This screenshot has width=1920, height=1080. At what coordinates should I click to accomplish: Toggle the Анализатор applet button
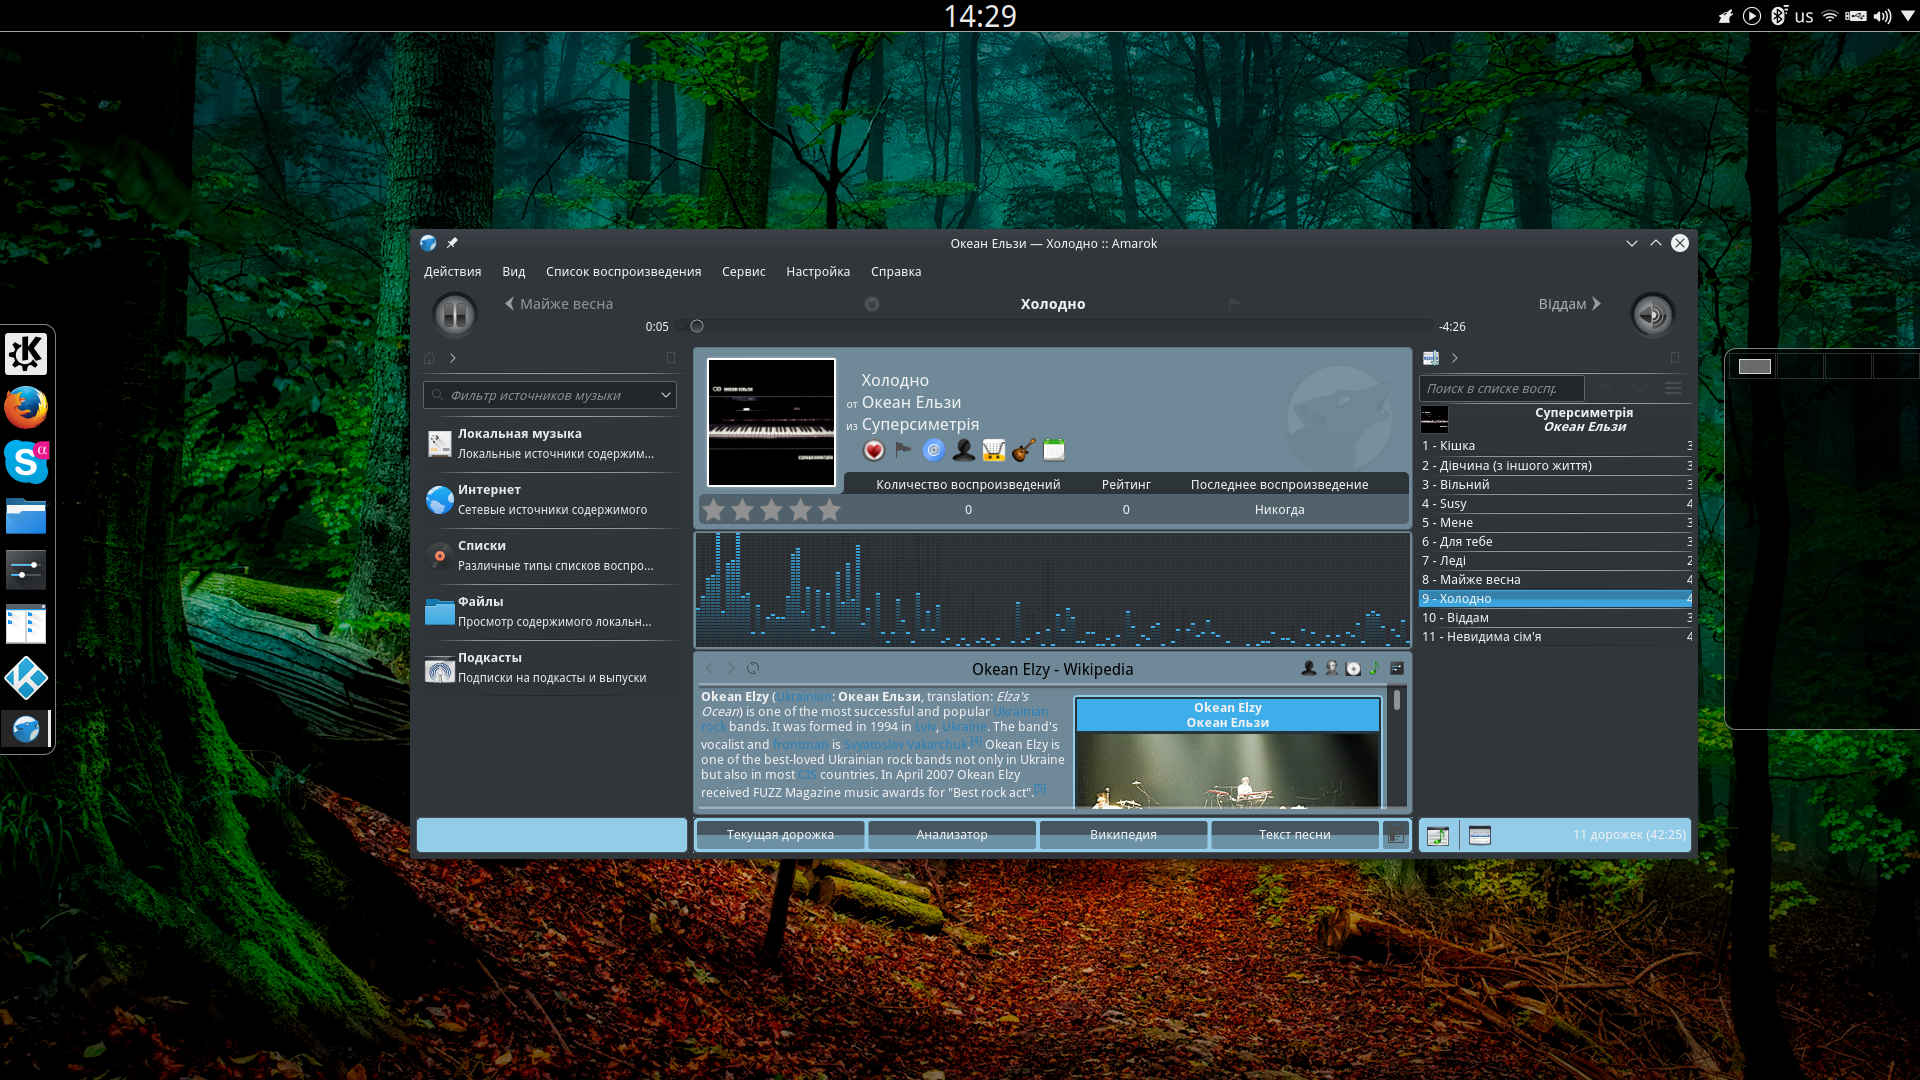pos(951,835)
